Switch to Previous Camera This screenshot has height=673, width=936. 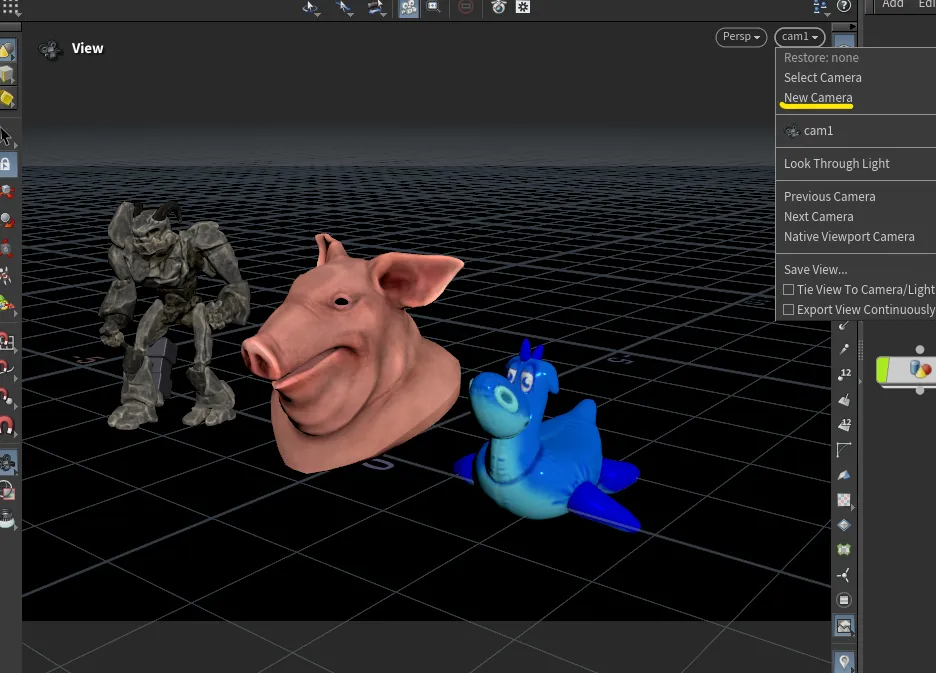[829, 196]
